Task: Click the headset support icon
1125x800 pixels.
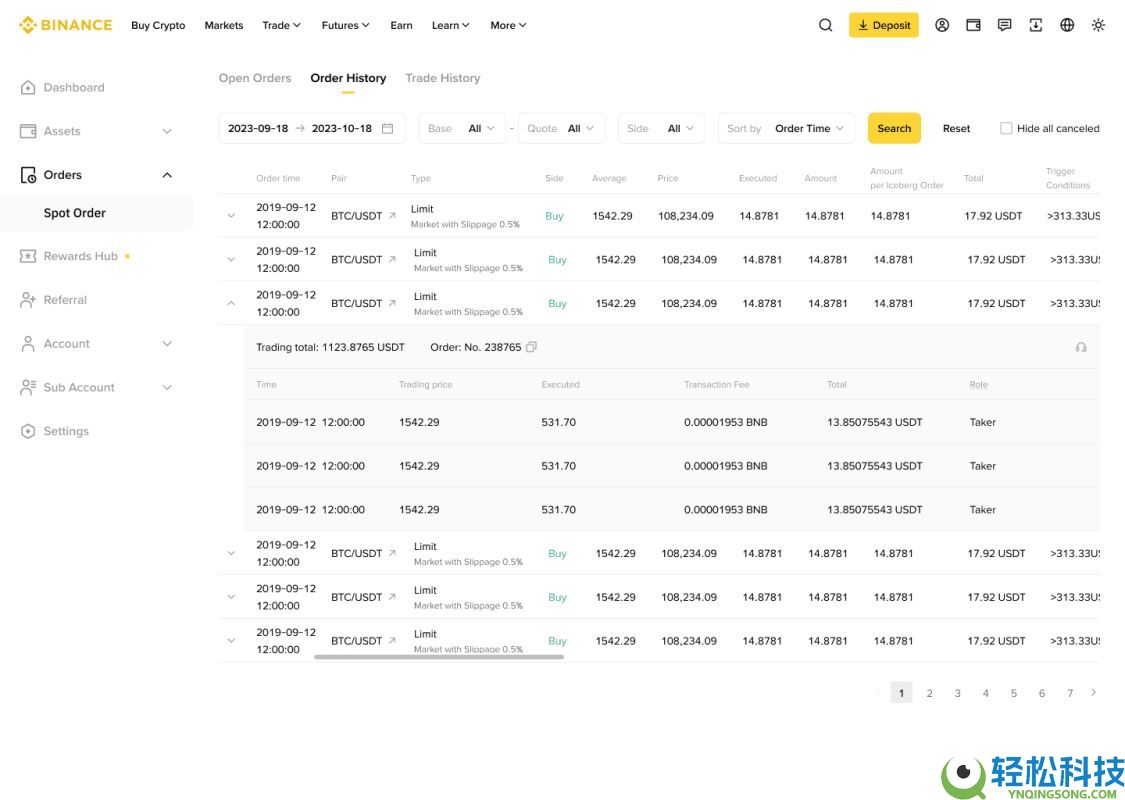Action: coord(1081,347)
